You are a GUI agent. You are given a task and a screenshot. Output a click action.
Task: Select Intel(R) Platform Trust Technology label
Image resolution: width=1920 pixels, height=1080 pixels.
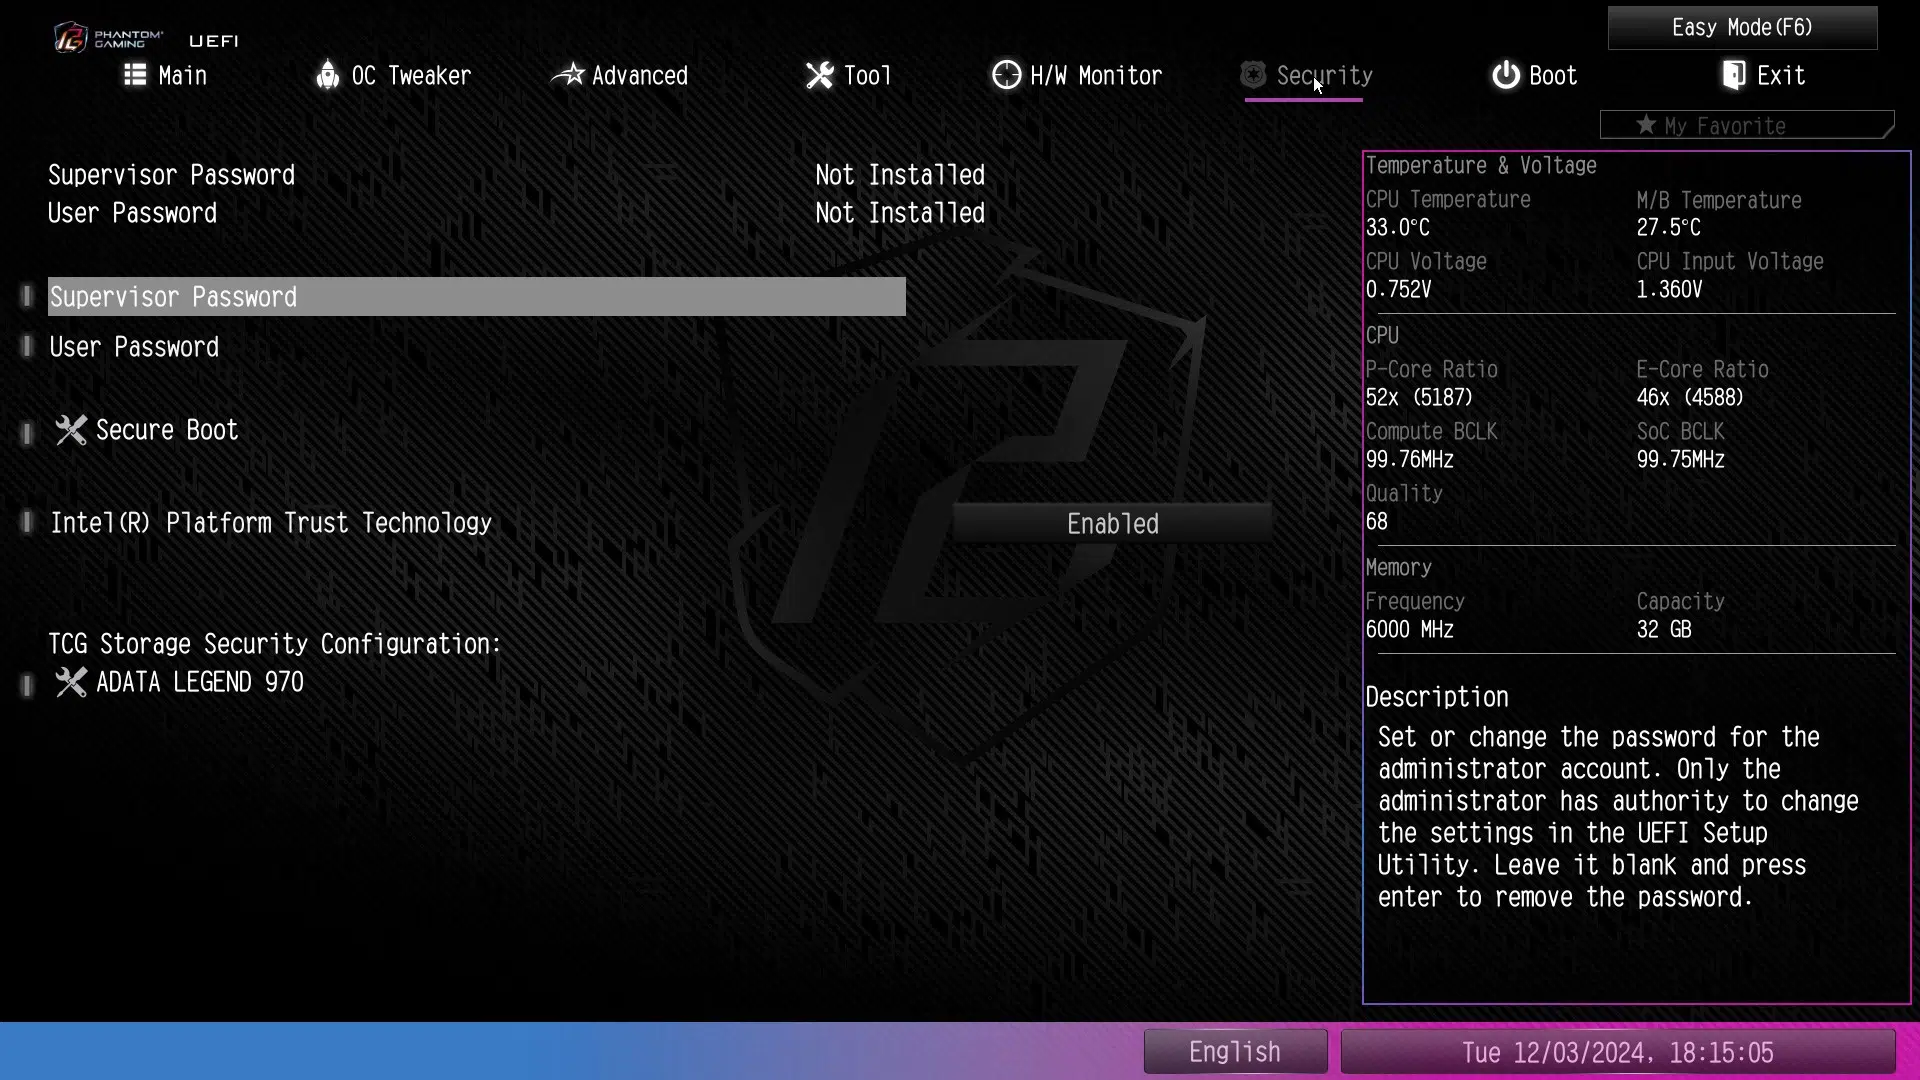pos(271,523)
